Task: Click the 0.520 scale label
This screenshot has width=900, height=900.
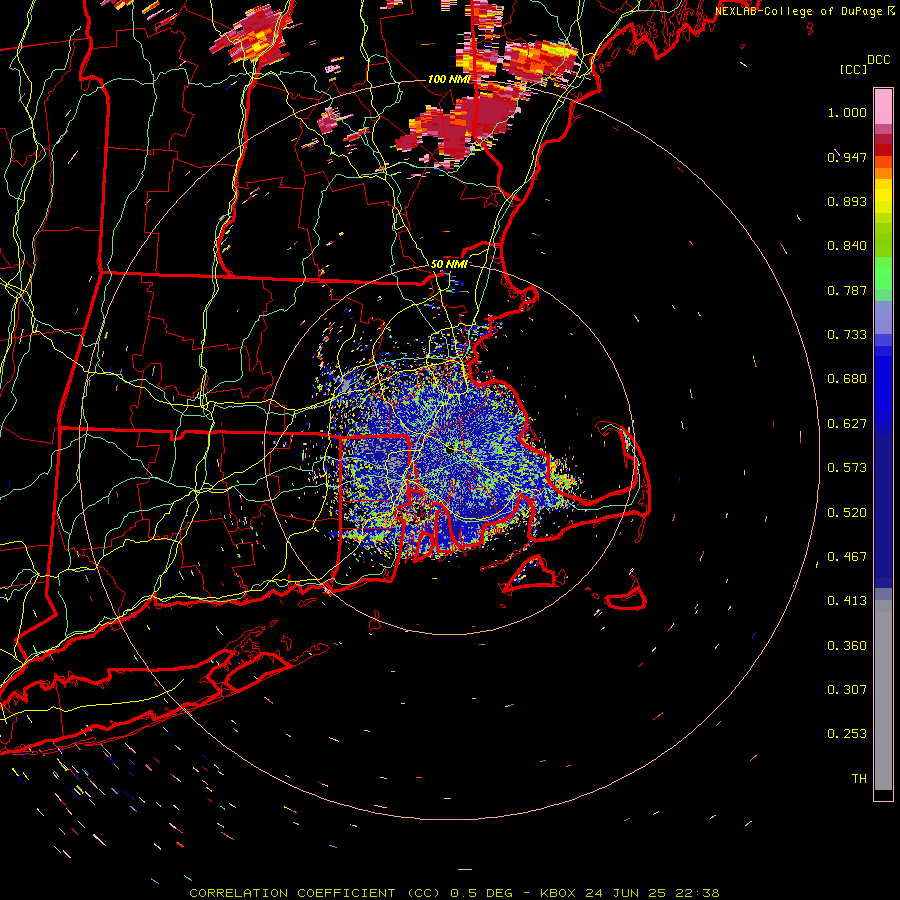Action: 847,513
